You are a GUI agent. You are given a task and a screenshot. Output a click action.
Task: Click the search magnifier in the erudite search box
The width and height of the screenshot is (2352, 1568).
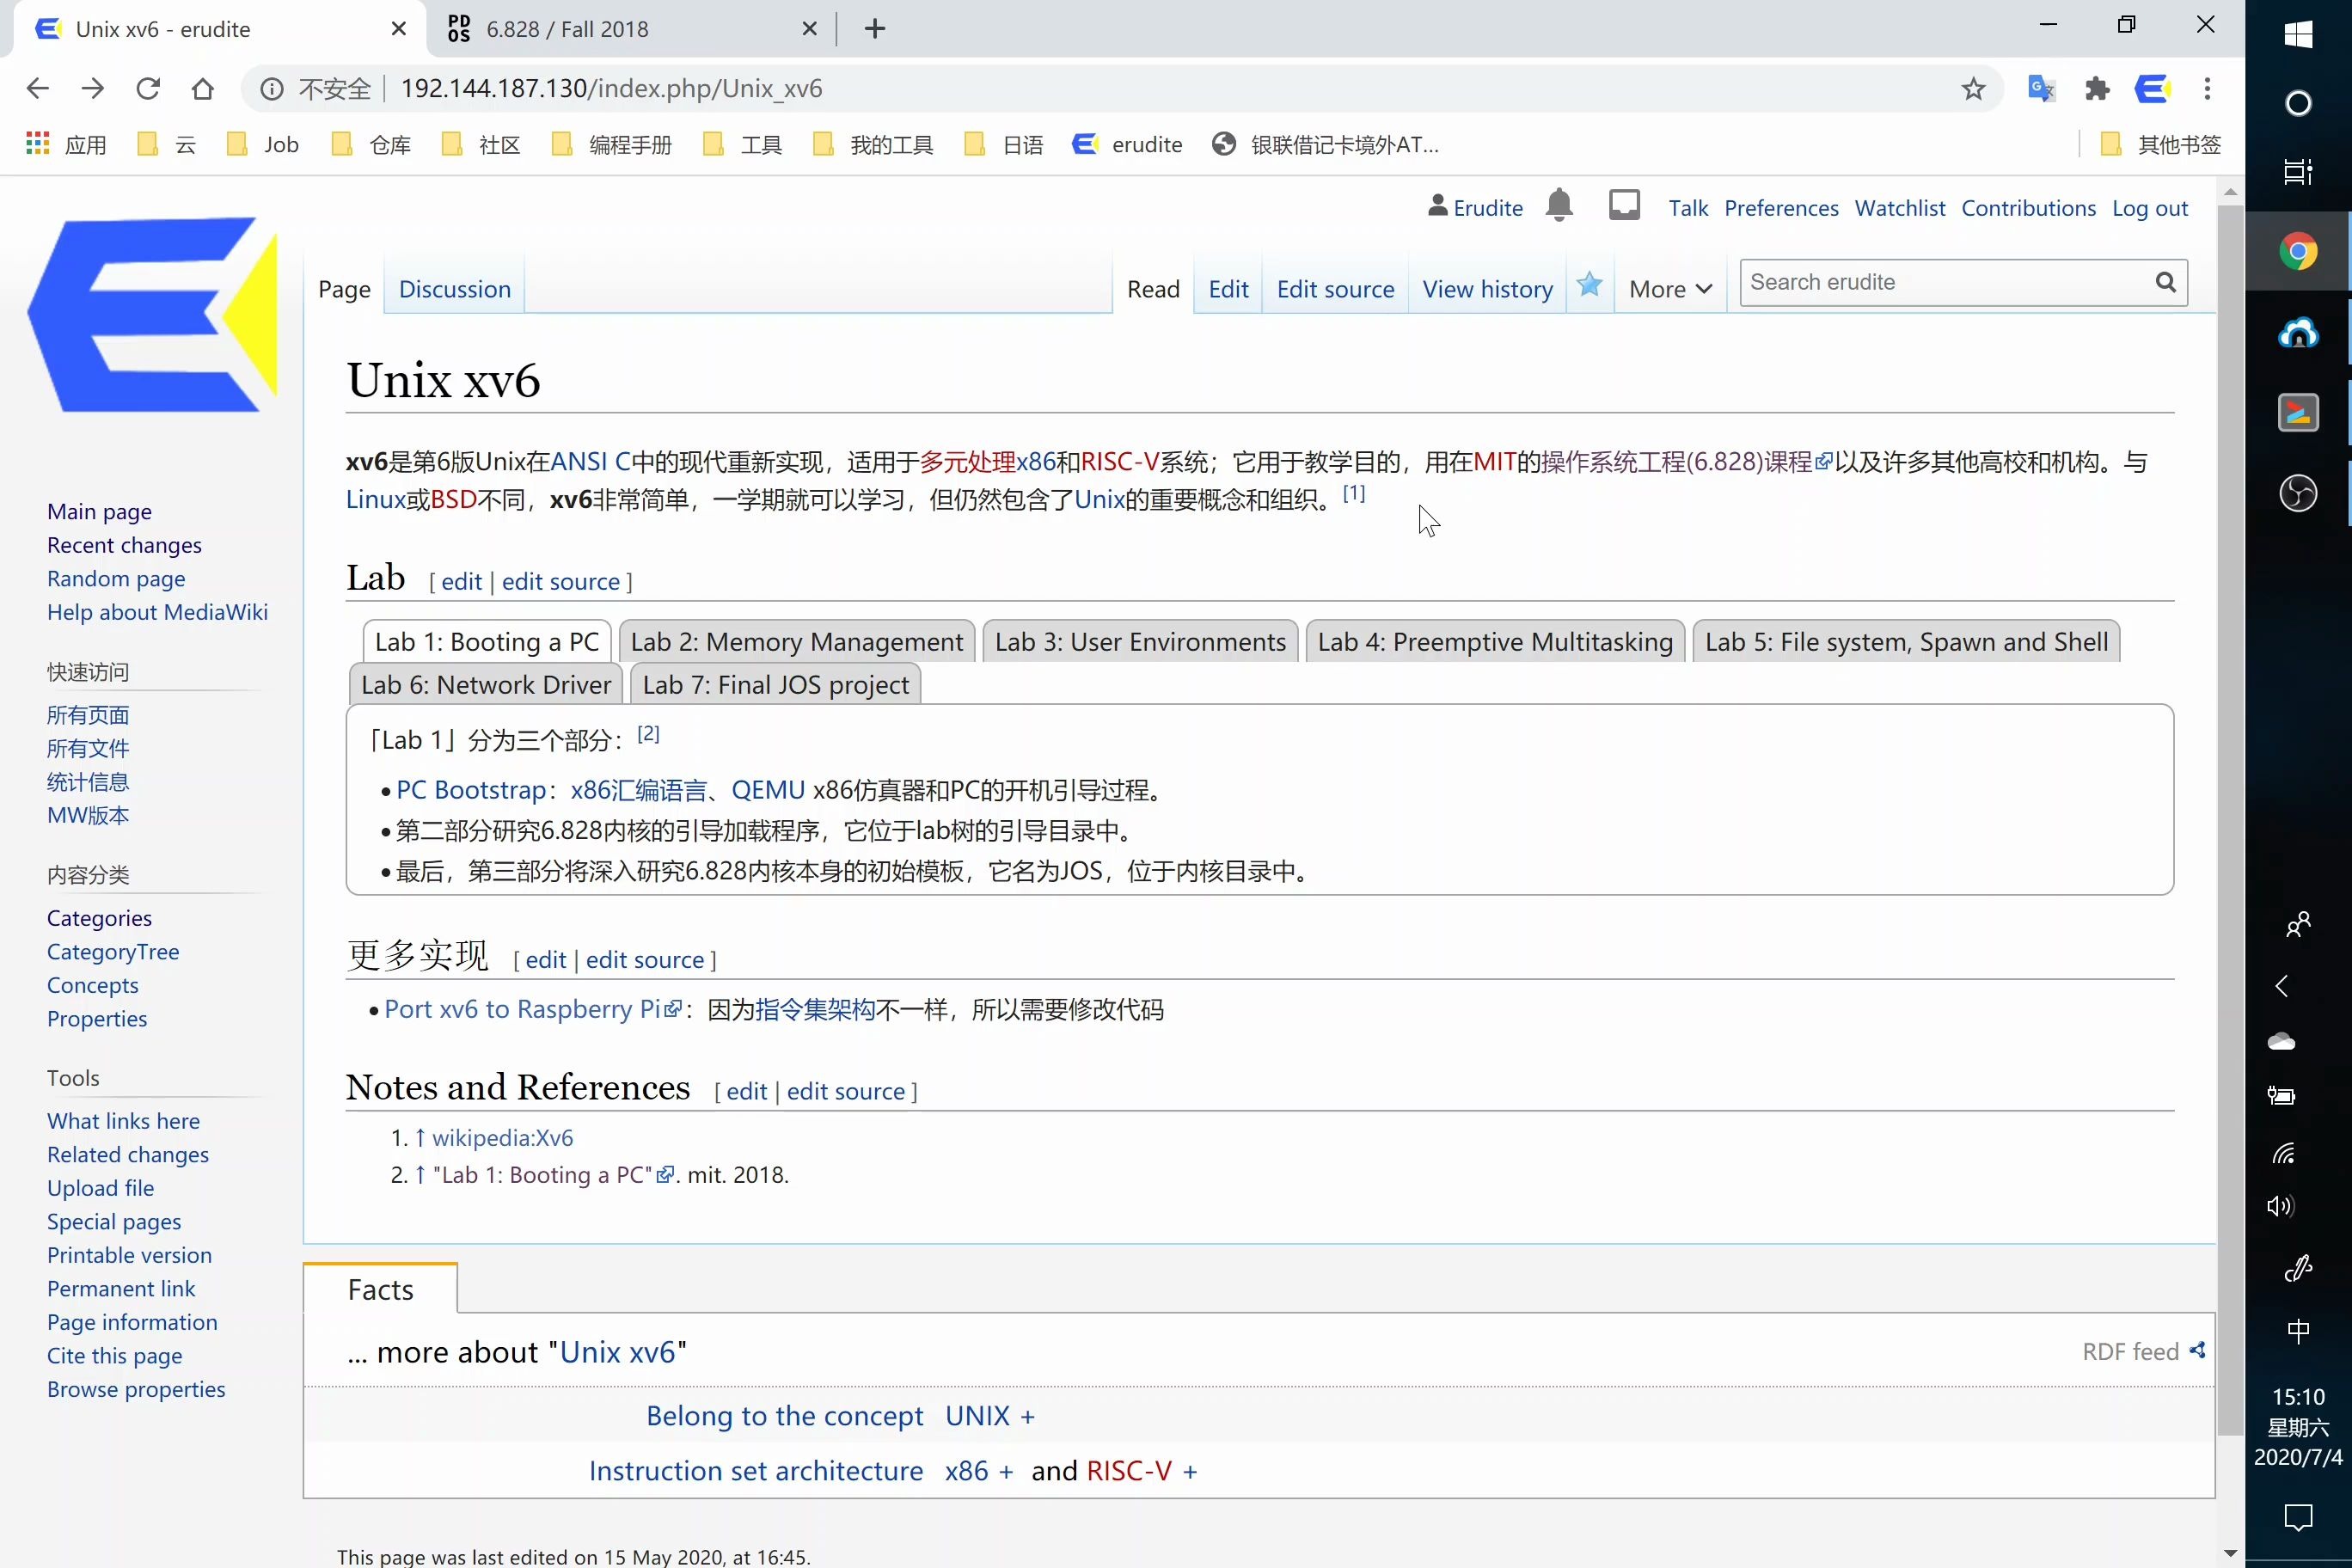tap(2165, 282)
